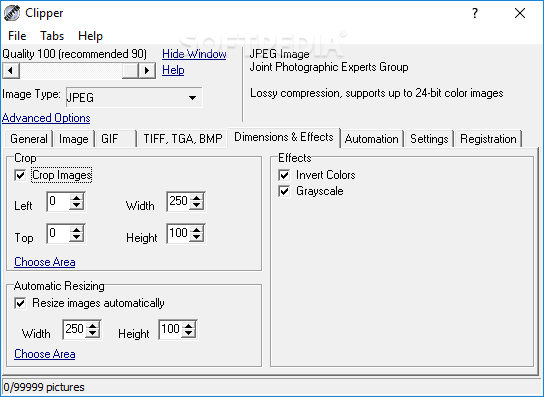The image size is (544, 397).
Task: Click the 0/99999 pictures status text
Action: click(44, 387)
